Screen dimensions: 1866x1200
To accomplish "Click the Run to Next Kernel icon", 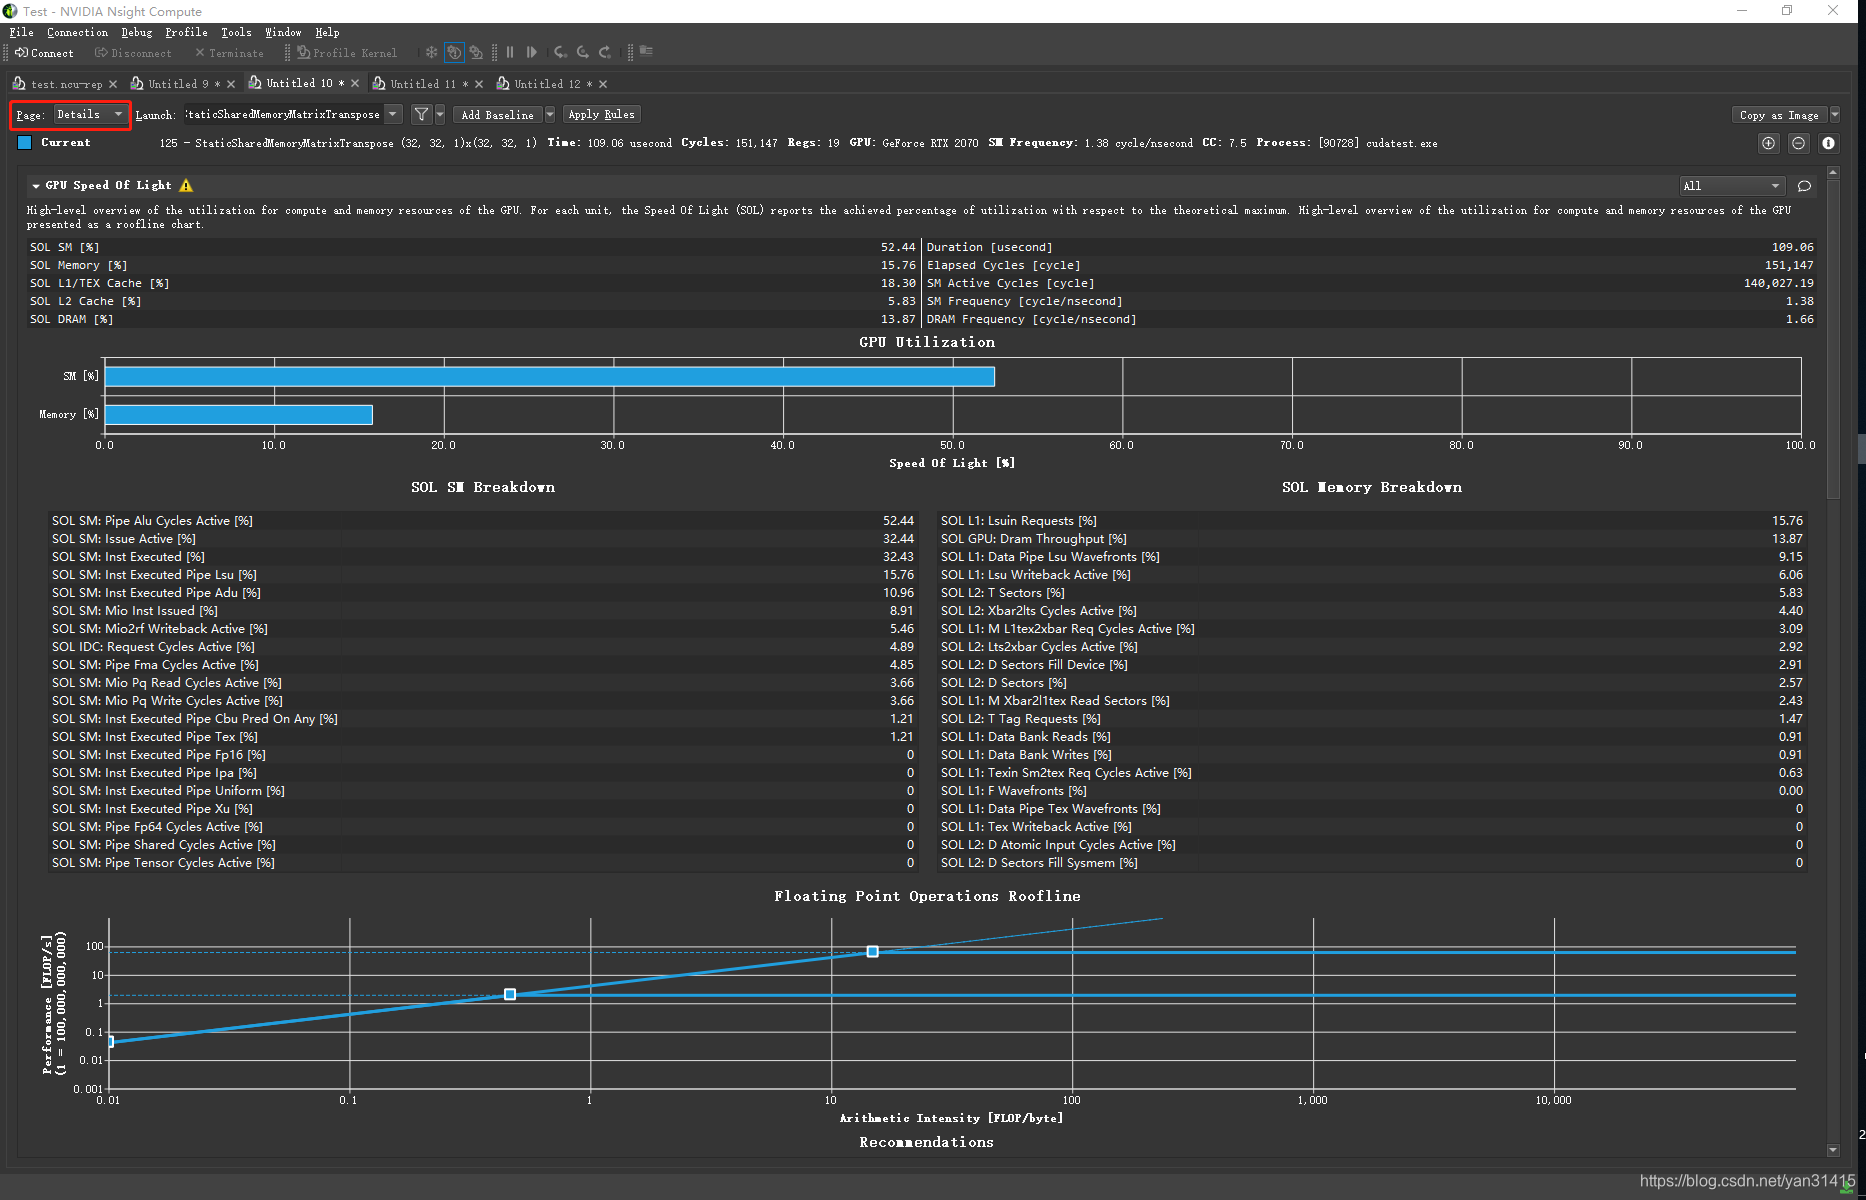I will click(532, 52).
